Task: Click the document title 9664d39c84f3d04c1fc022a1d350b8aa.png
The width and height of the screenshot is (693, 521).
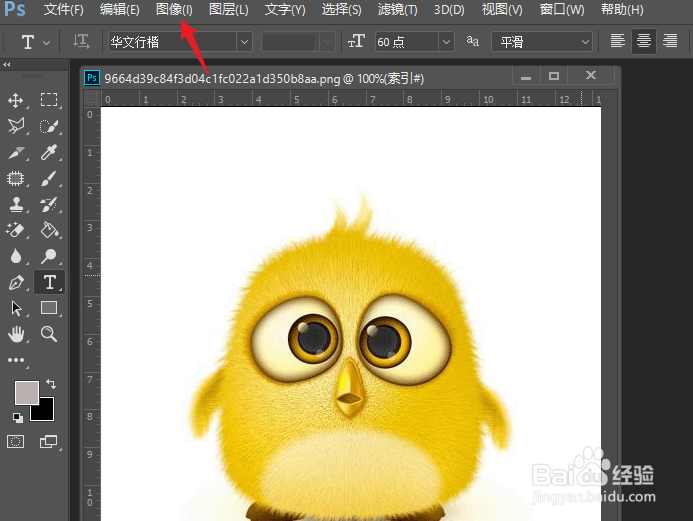Action: (222, 79)
